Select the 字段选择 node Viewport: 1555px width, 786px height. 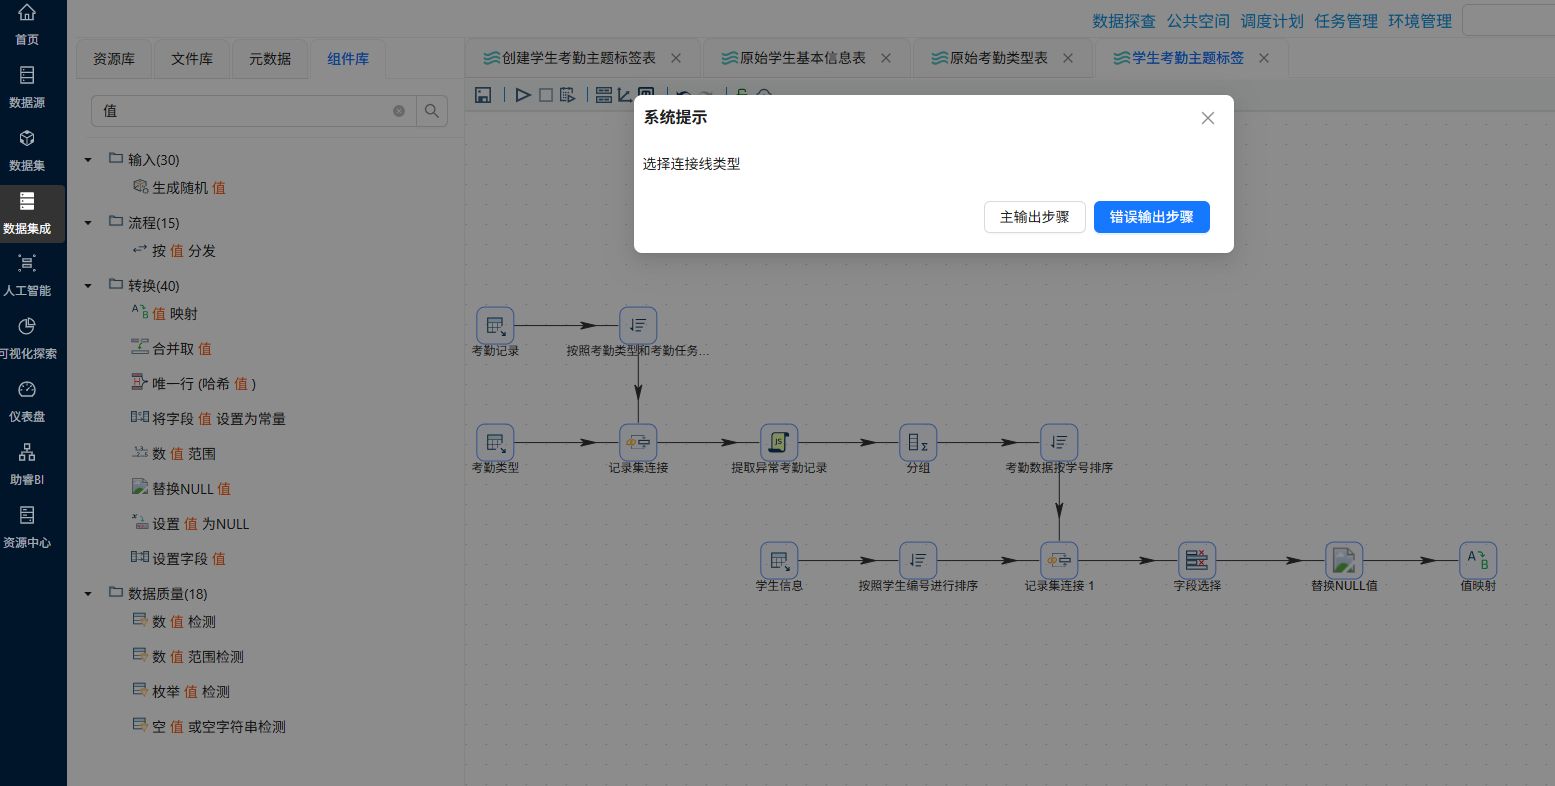(x=1197, y=560)
